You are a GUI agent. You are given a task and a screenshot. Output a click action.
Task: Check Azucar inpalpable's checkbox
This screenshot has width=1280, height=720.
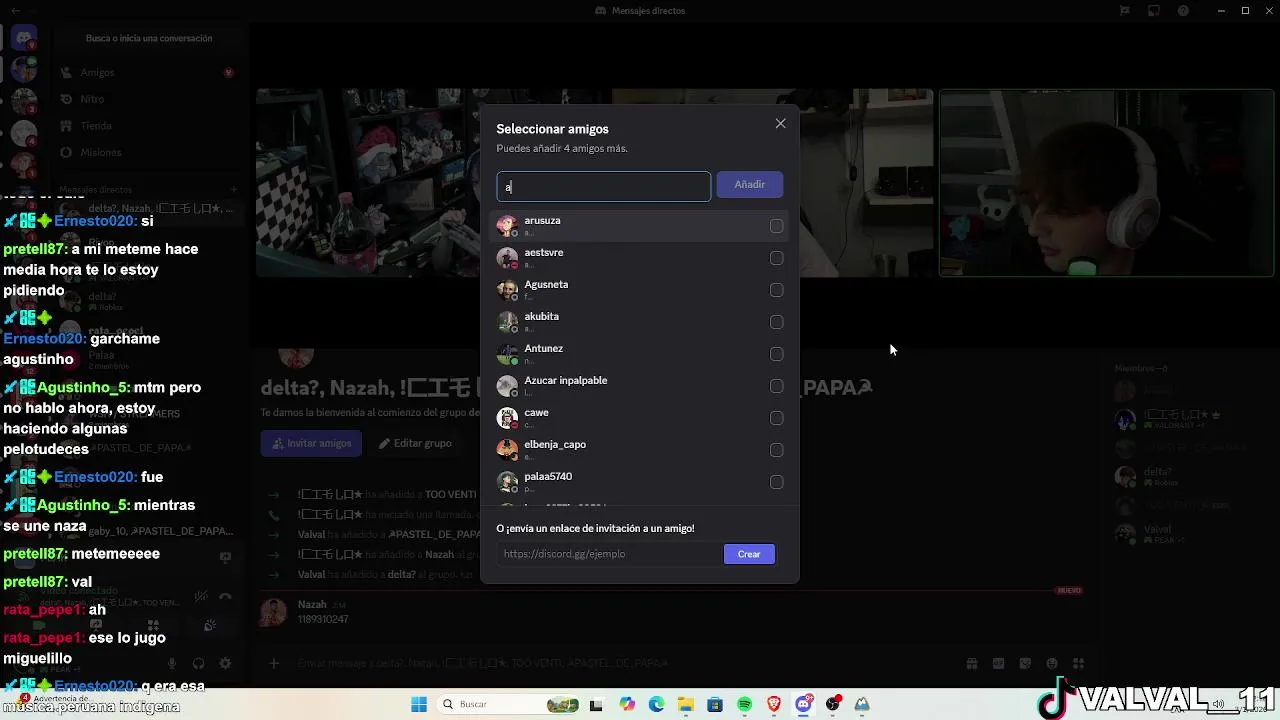point(776,386)
